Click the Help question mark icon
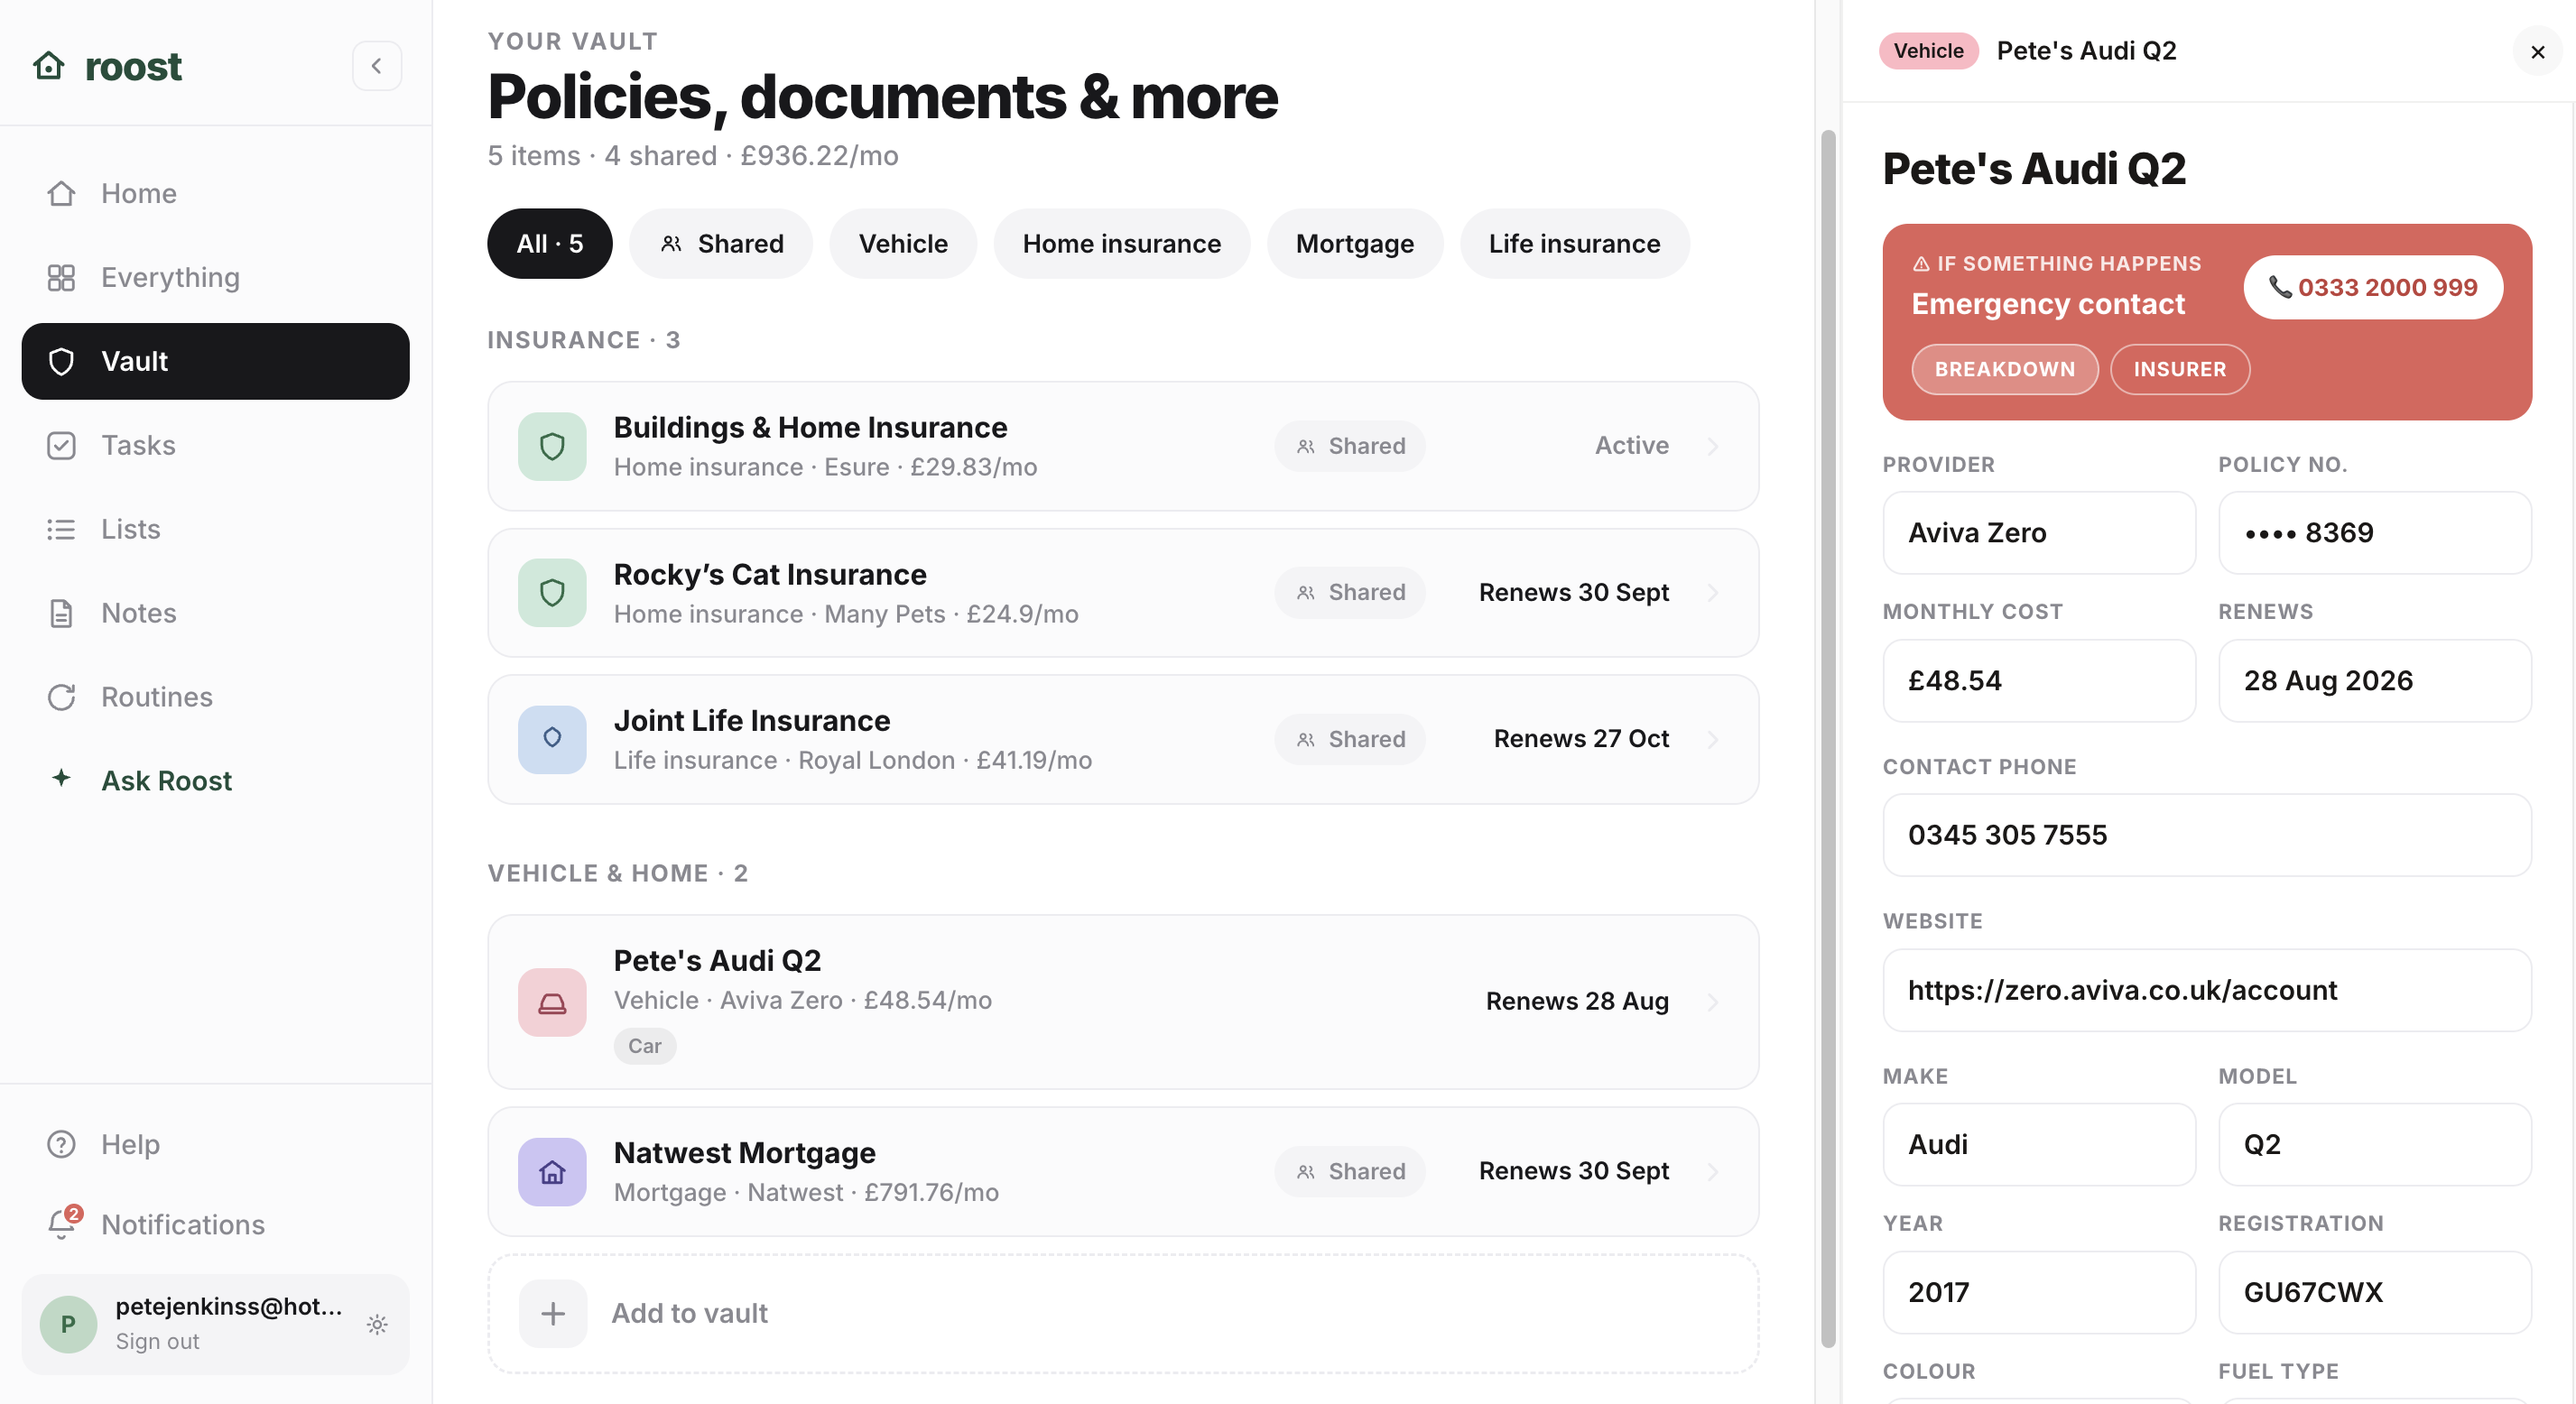This screenshot has width=2576, height=1404. 61,1143
